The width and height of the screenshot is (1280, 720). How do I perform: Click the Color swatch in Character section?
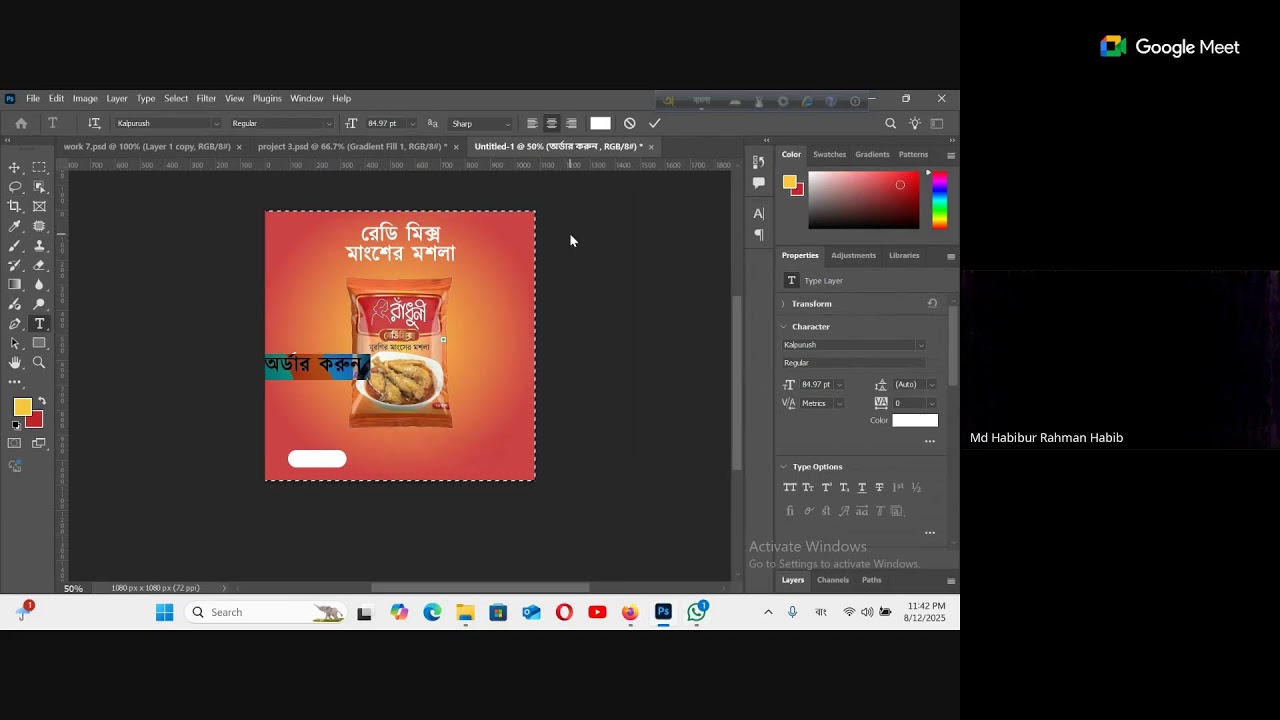(x=915, y=420)
